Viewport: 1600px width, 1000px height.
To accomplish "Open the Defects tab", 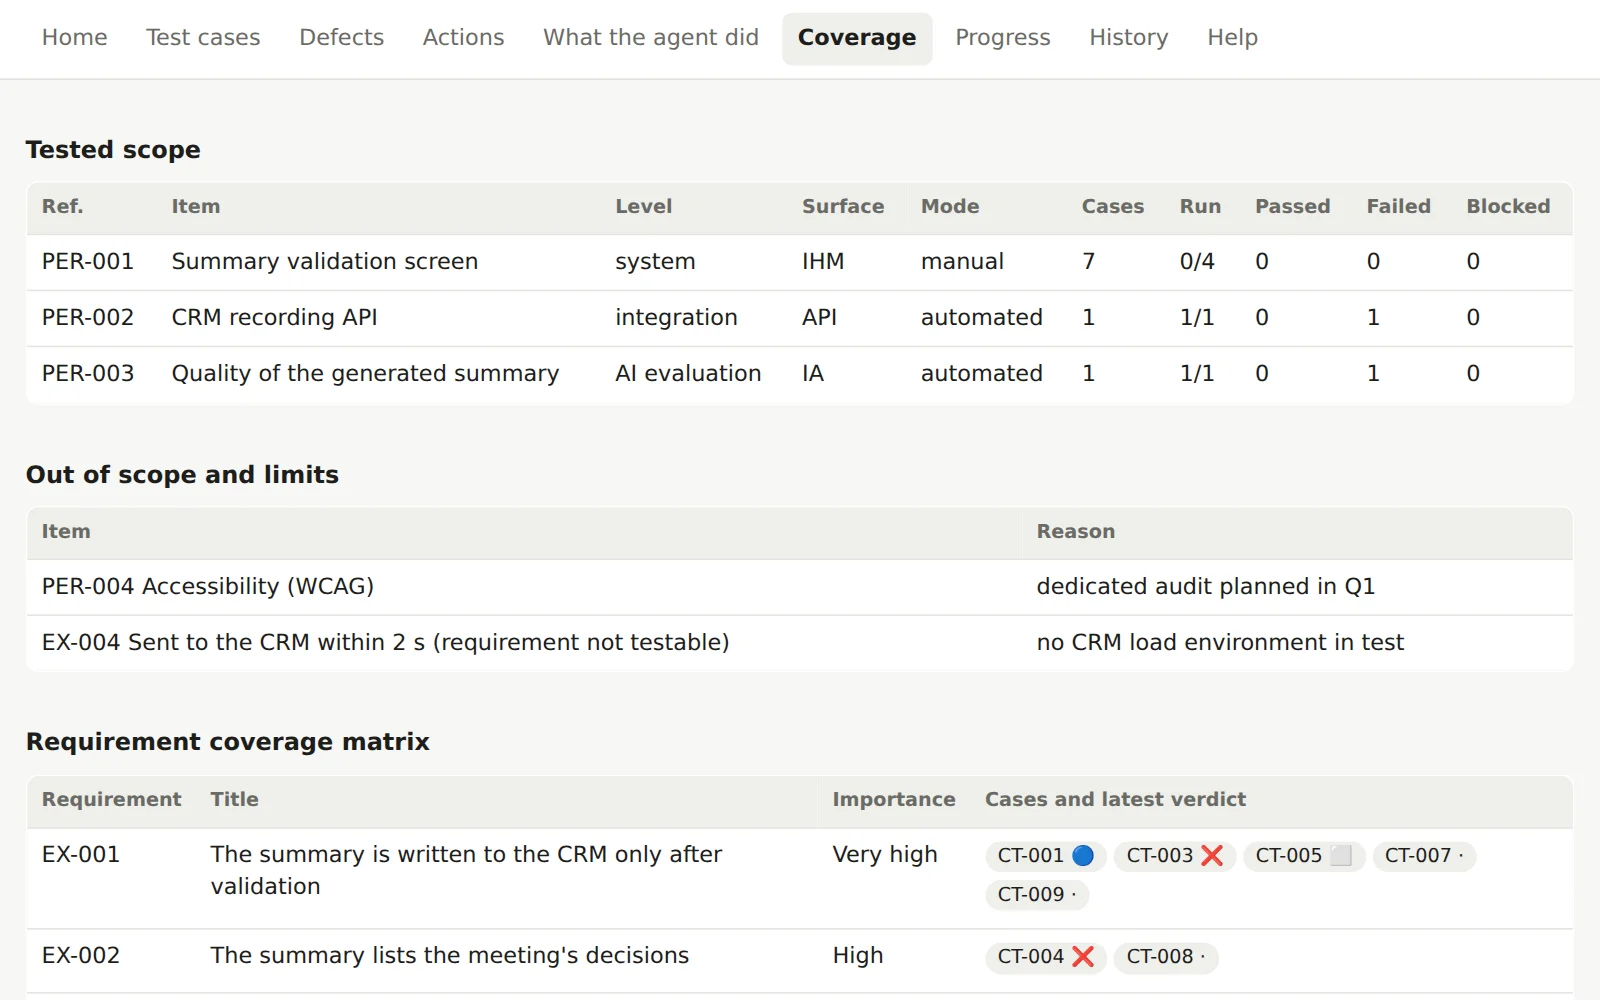I will tap(341, 38).
